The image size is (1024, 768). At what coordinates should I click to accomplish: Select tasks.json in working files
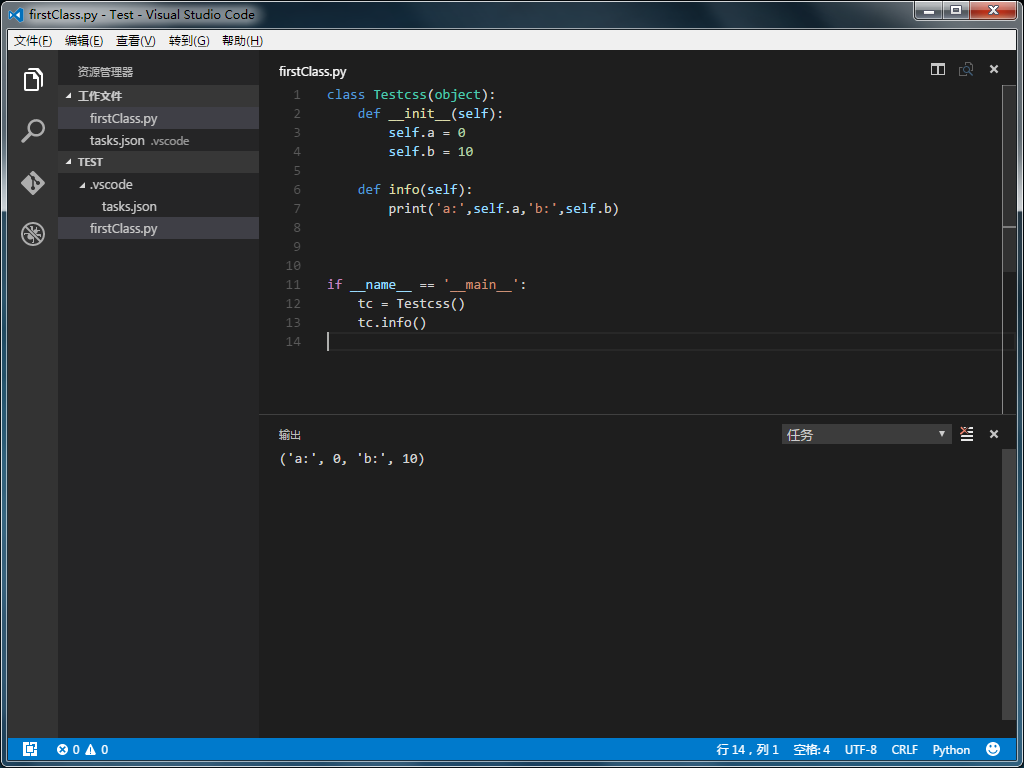point(159,140)
